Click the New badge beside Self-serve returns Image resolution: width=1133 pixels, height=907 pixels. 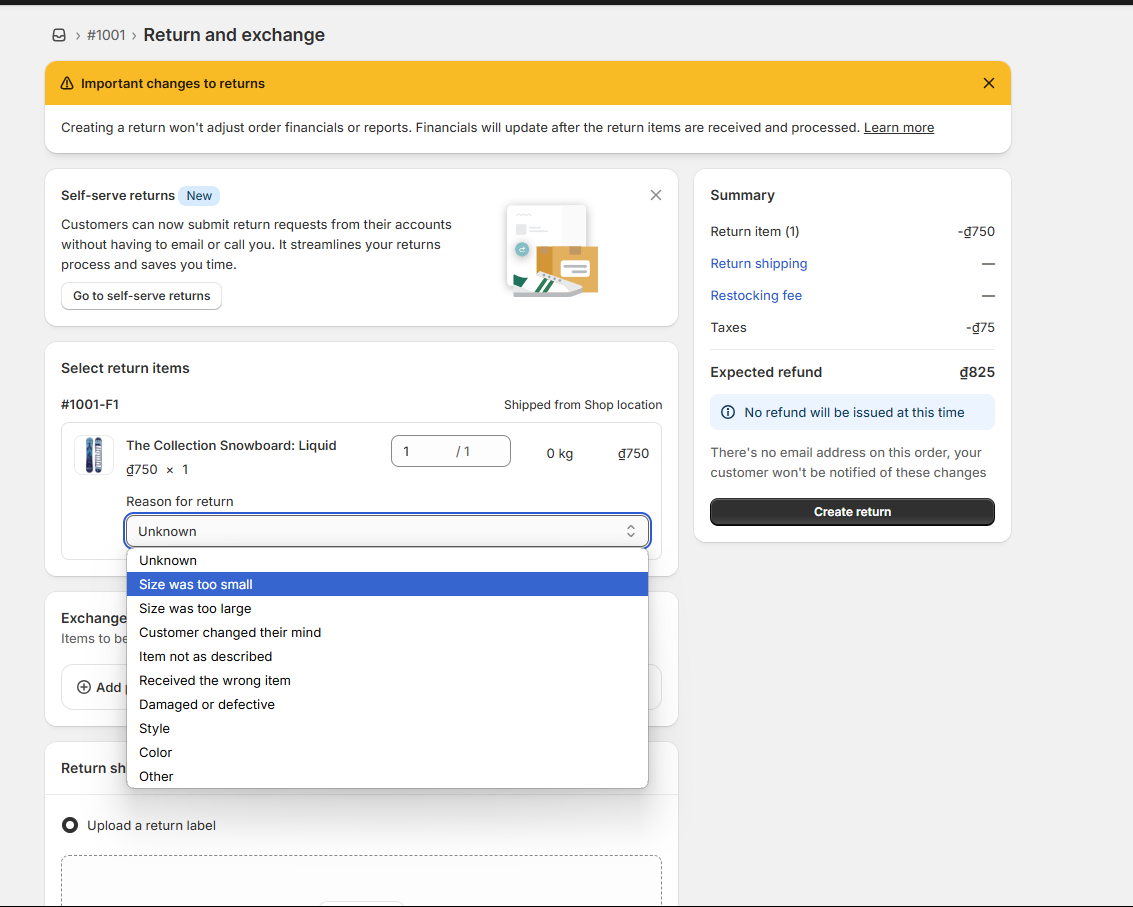[199, 196]
